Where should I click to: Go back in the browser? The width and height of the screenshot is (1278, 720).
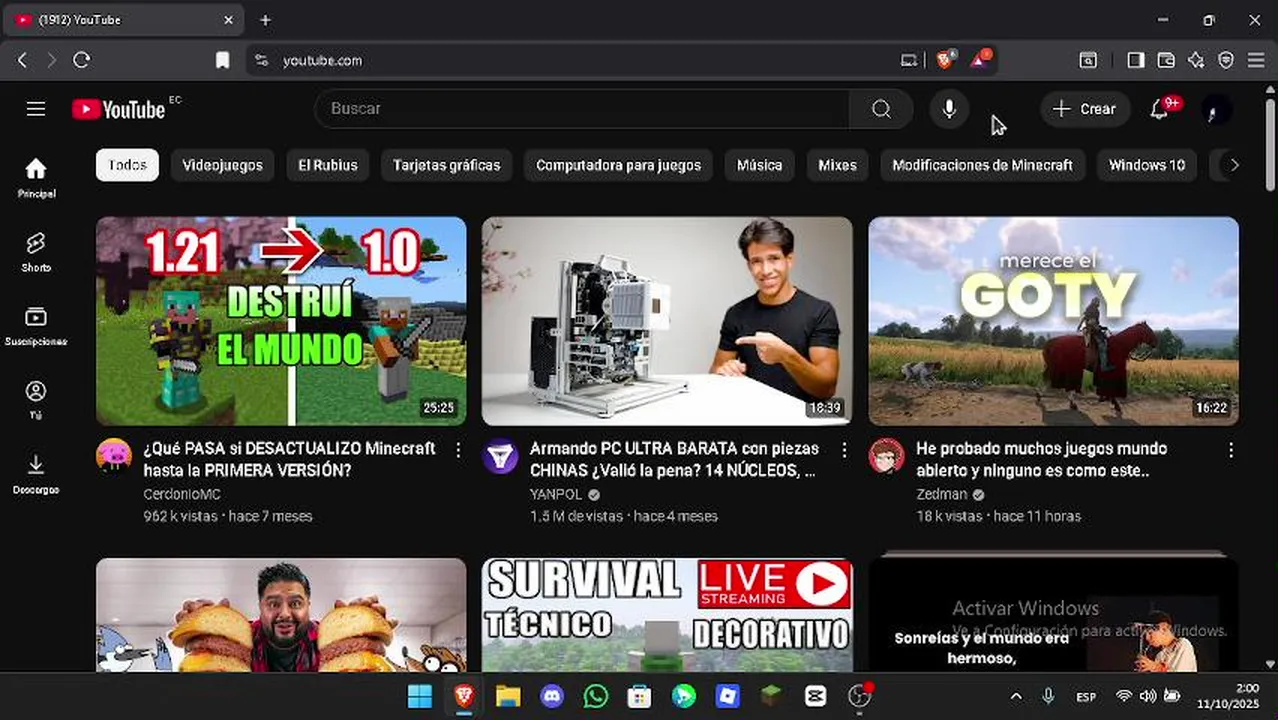(22, 60)
